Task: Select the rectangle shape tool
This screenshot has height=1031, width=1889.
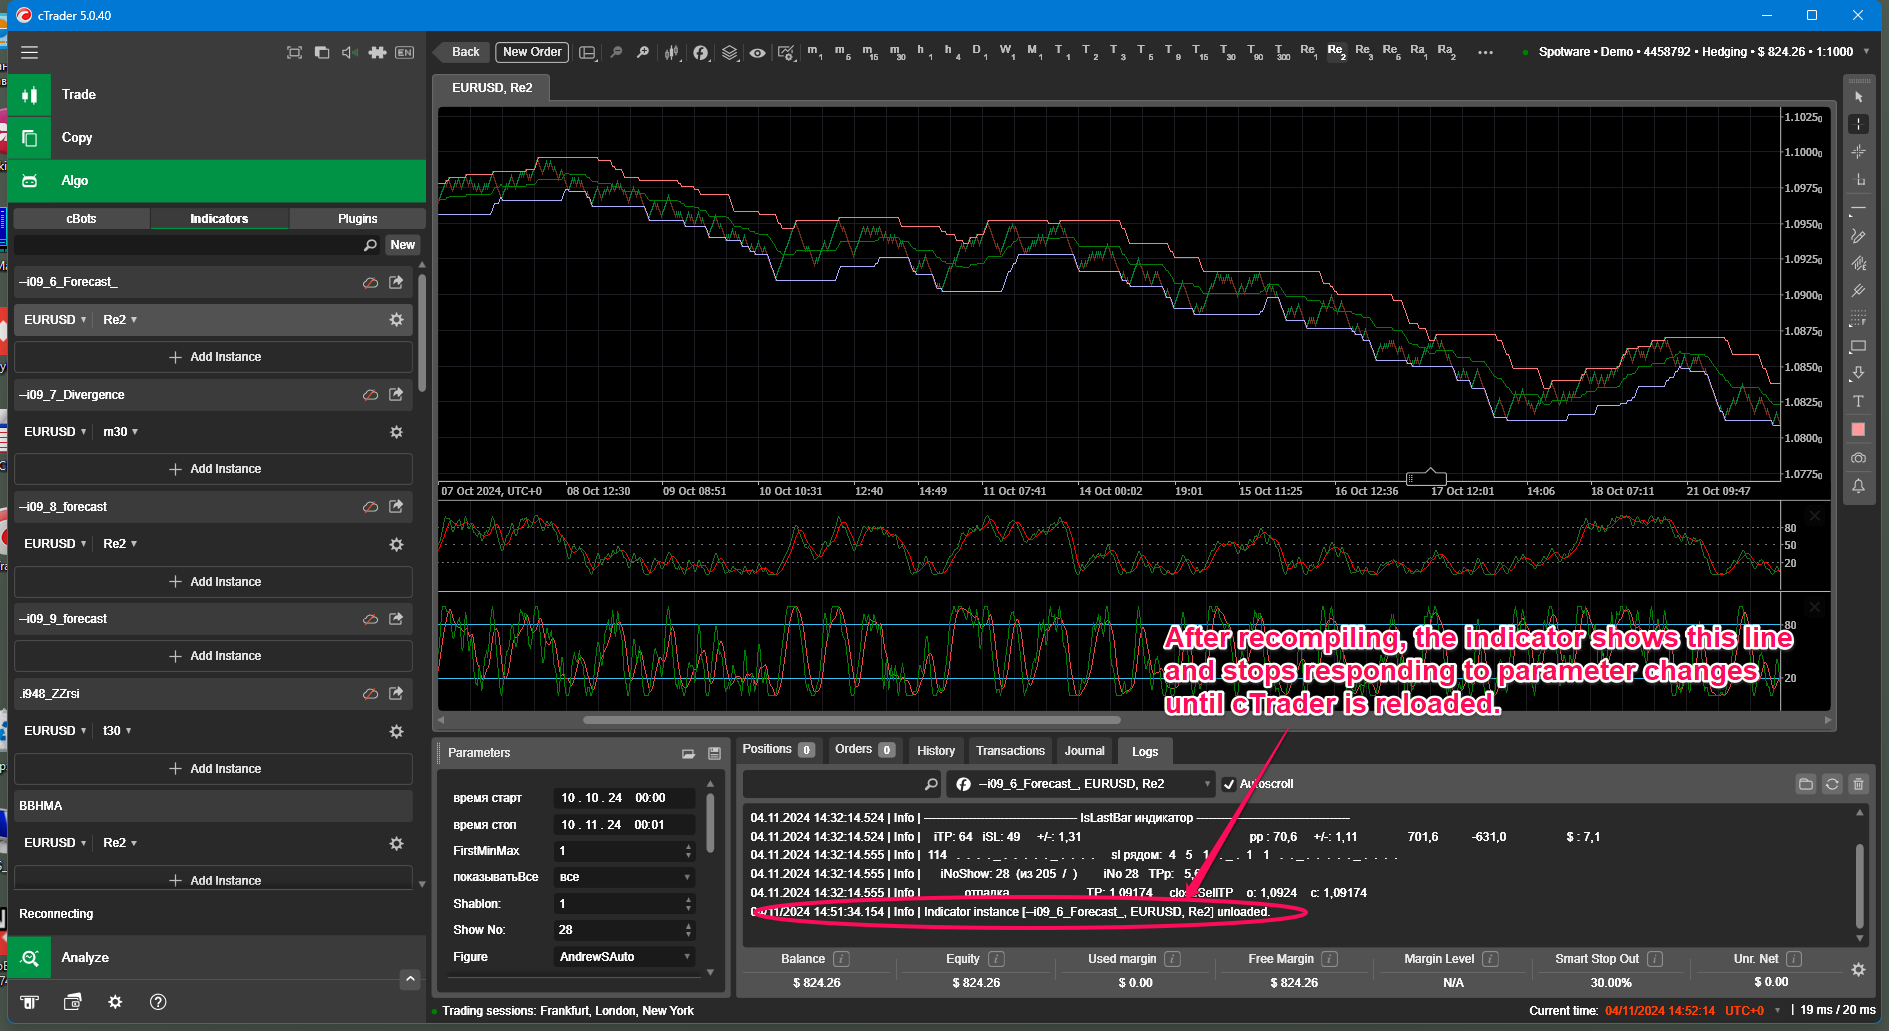Action: click(x=1858, y=346)
